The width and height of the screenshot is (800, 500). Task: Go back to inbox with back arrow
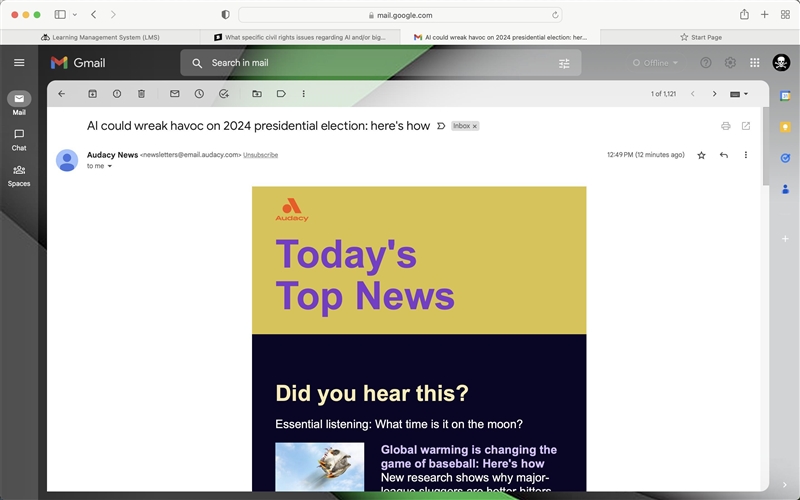coord(62,94)
